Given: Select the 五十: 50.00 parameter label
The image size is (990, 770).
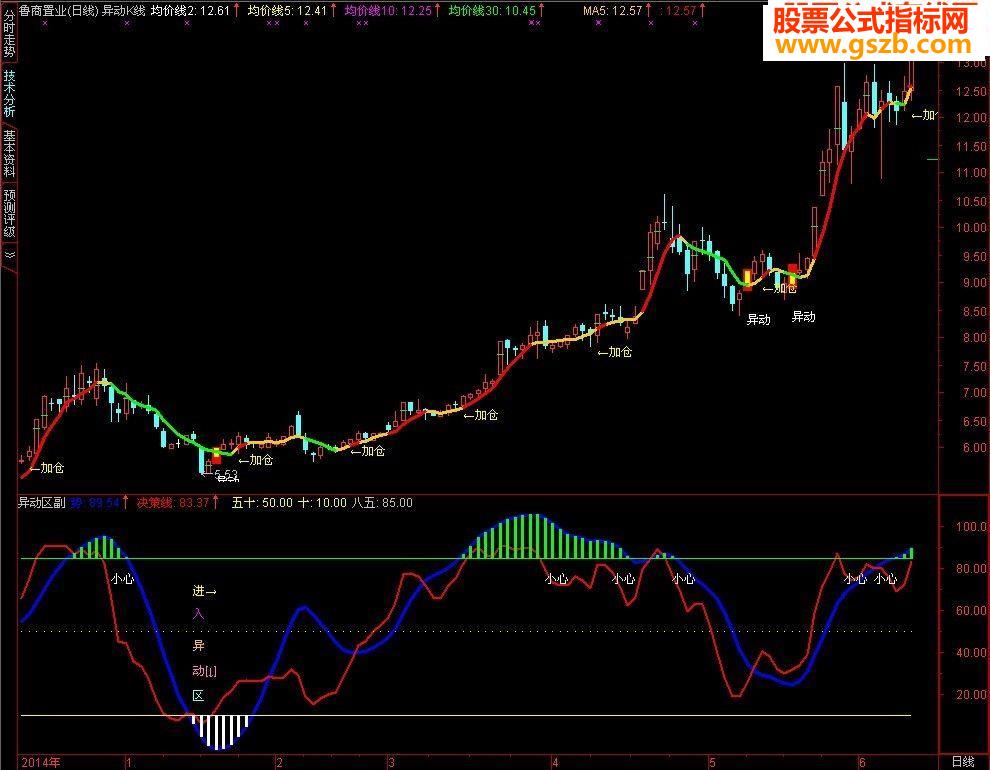Looking at the screenshot, I should (262, 503).
